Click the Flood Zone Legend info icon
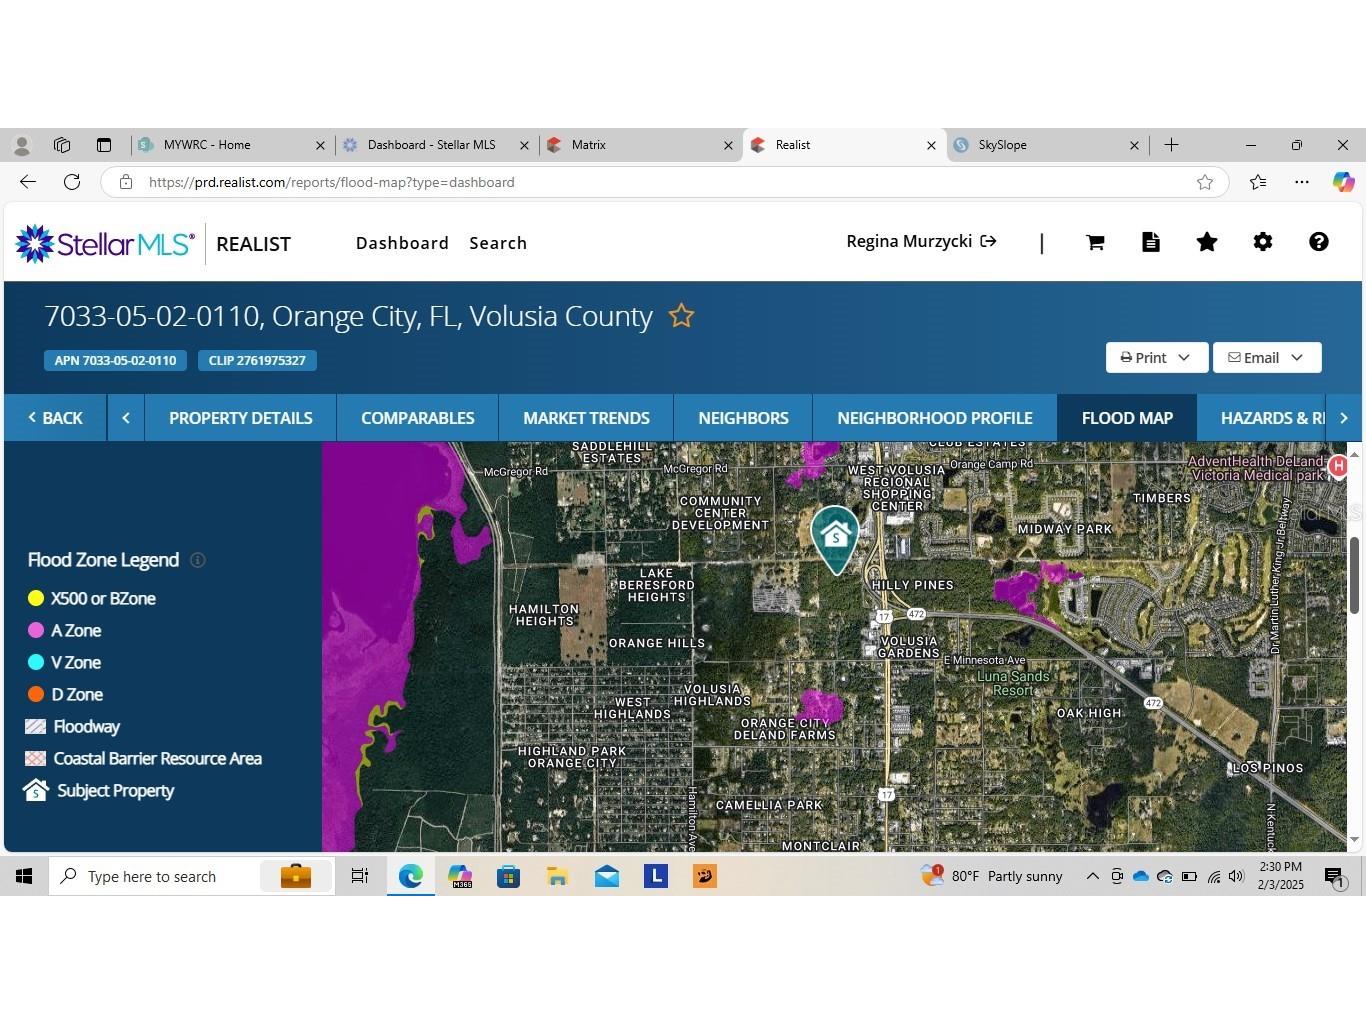The width and height of the screenshot is (1366, 1024). point(198,560)
